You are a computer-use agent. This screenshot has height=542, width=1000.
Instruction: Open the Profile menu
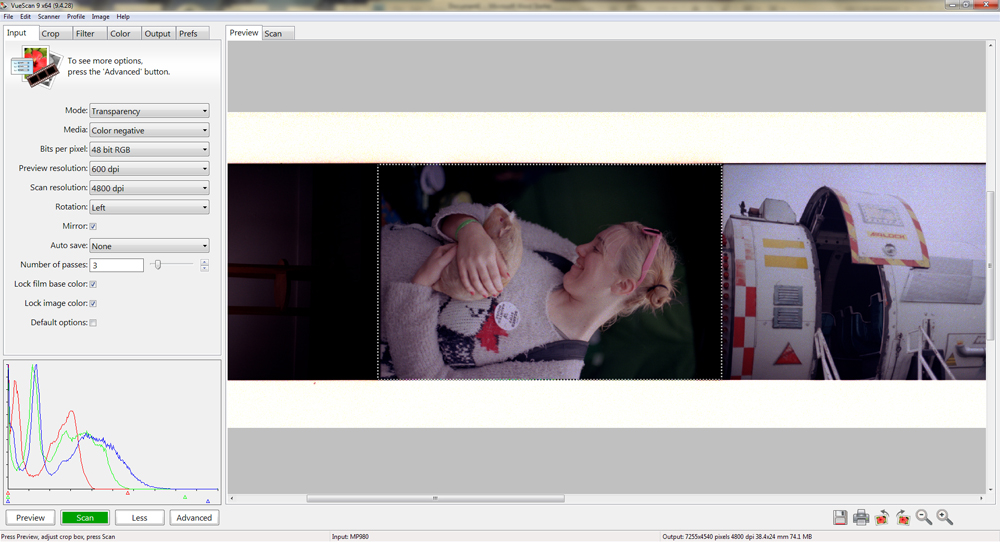[76, 17]
